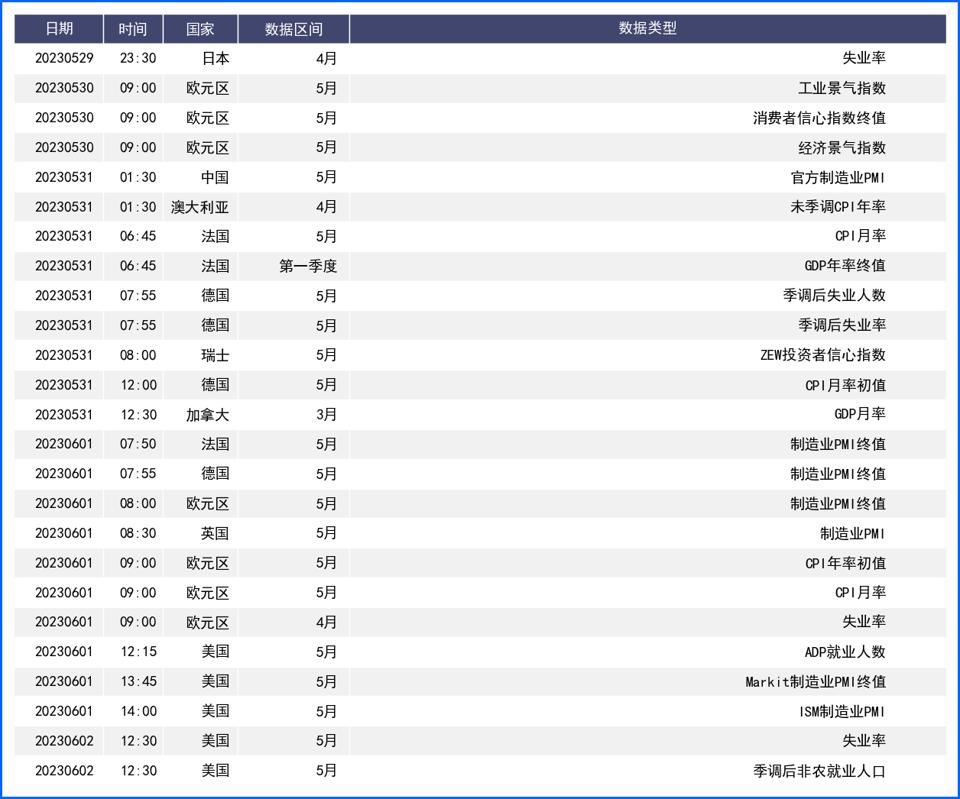The image size is (960, 799).
Task: Select the 澳大利亚 未季调CPI年率 row
Action: [x=480, y=207]
